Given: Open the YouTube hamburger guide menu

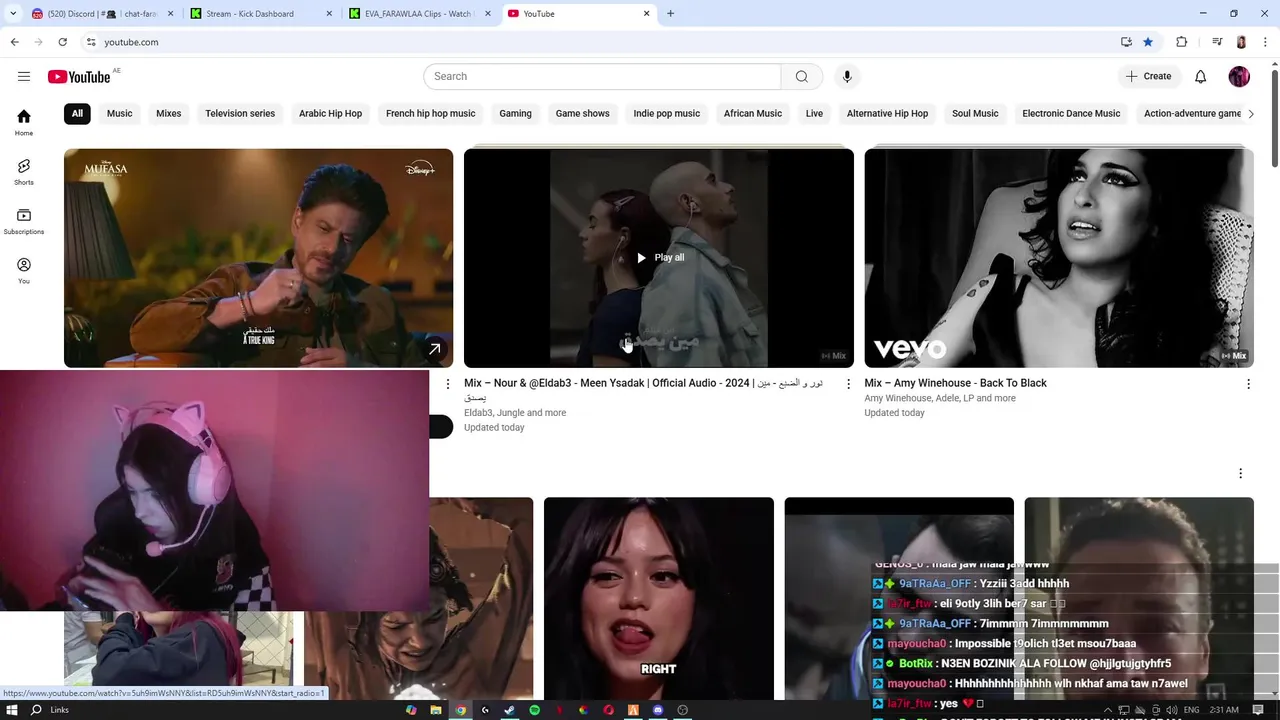Looking at the screenshot, I should click(x=24, y=76).
